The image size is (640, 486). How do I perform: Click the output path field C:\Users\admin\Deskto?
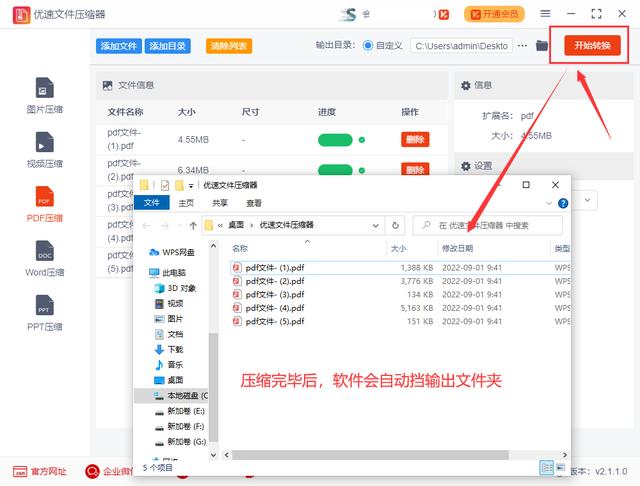point(461,46)
